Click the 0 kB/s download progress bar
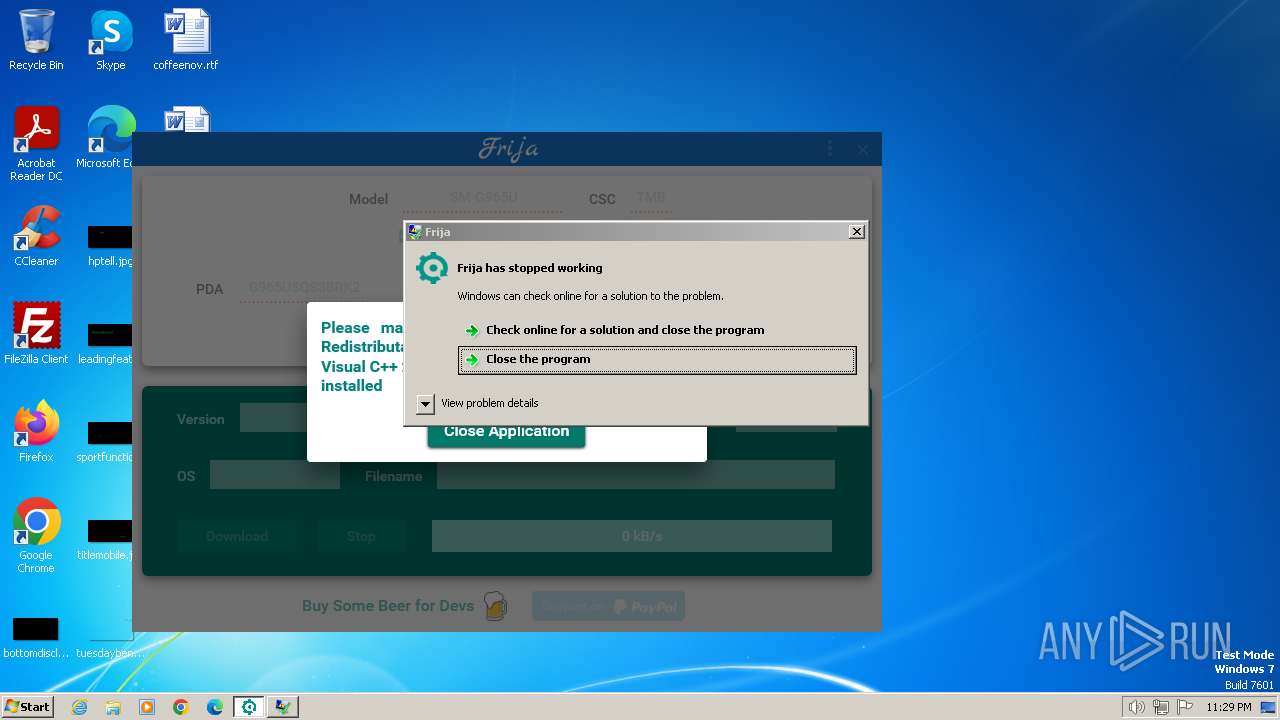 tap(632, 536)
